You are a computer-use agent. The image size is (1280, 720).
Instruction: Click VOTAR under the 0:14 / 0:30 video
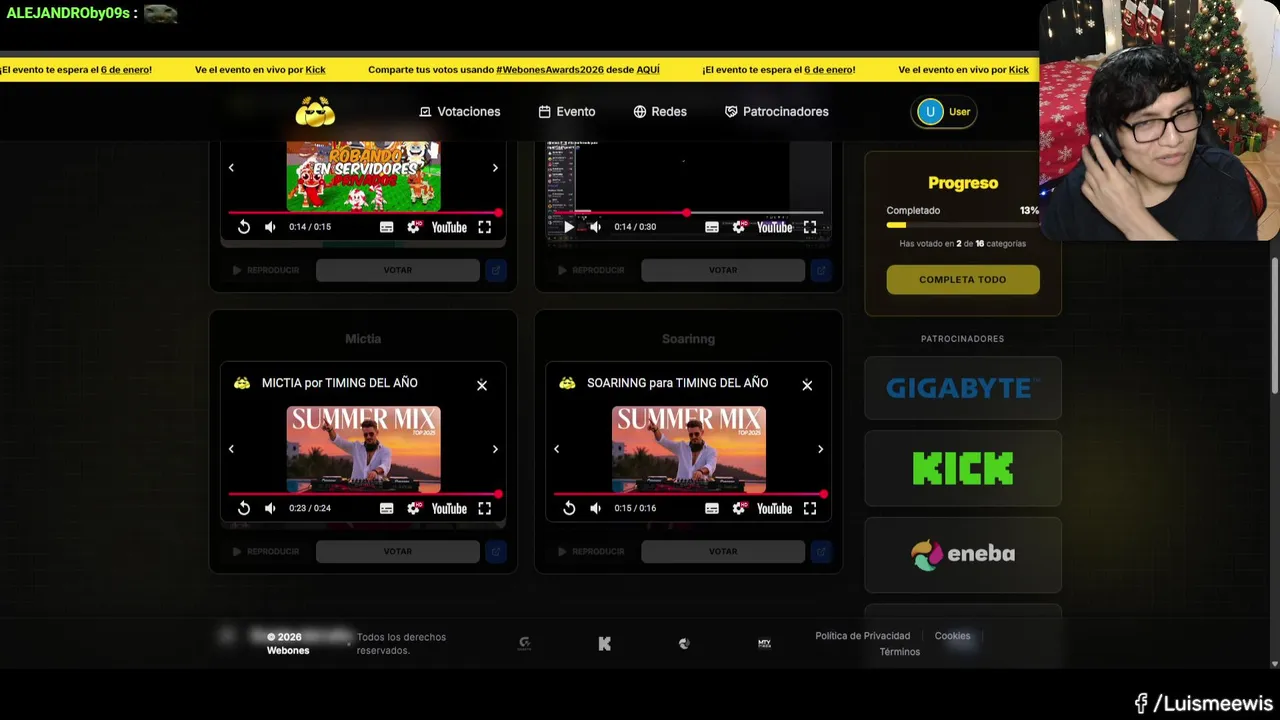point(723,270)
